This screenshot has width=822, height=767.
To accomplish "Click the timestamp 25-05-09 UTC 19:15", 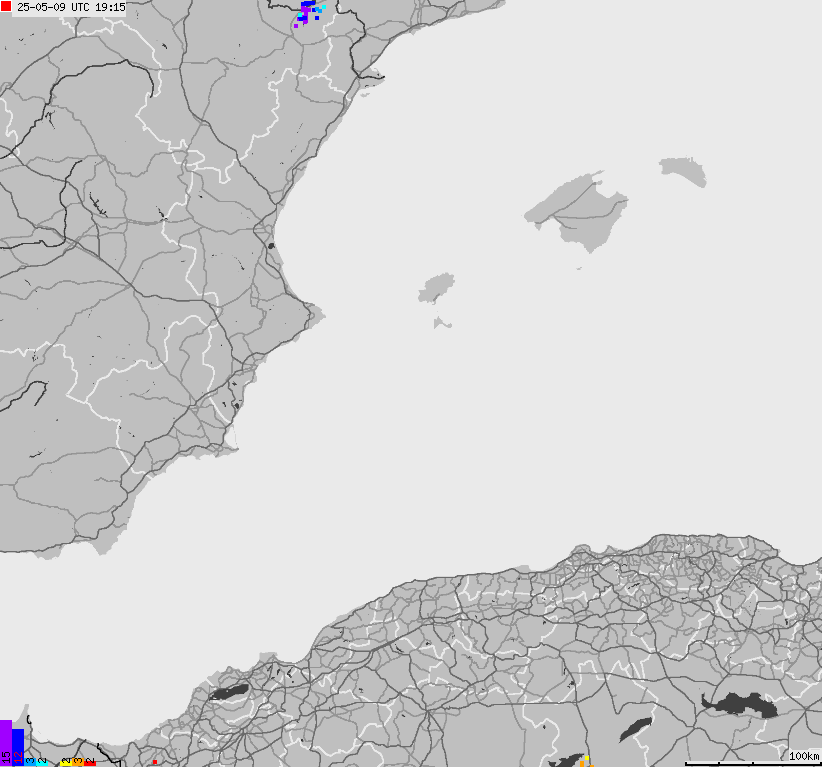I will click(x=71, y=7).
